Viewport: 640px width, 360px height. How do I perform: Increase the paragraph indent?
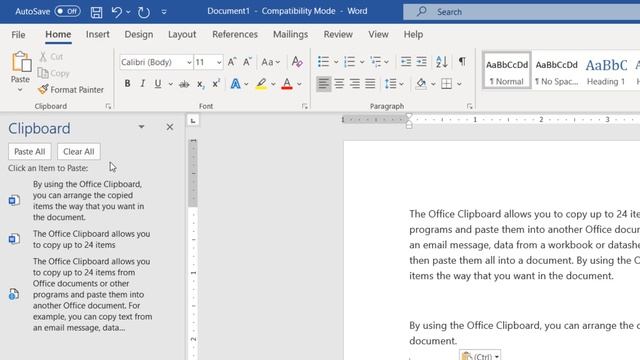tap(421, 62)
